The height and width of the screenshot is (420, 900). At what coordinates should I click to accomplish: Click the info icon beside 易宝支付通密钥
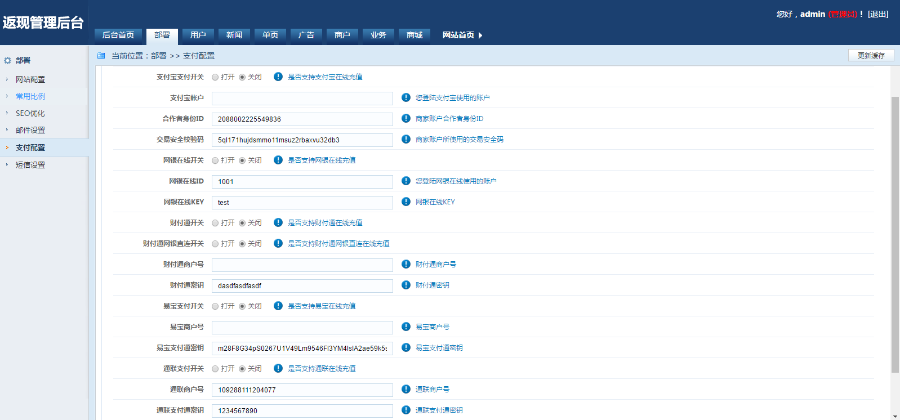(x=406, y=347)
